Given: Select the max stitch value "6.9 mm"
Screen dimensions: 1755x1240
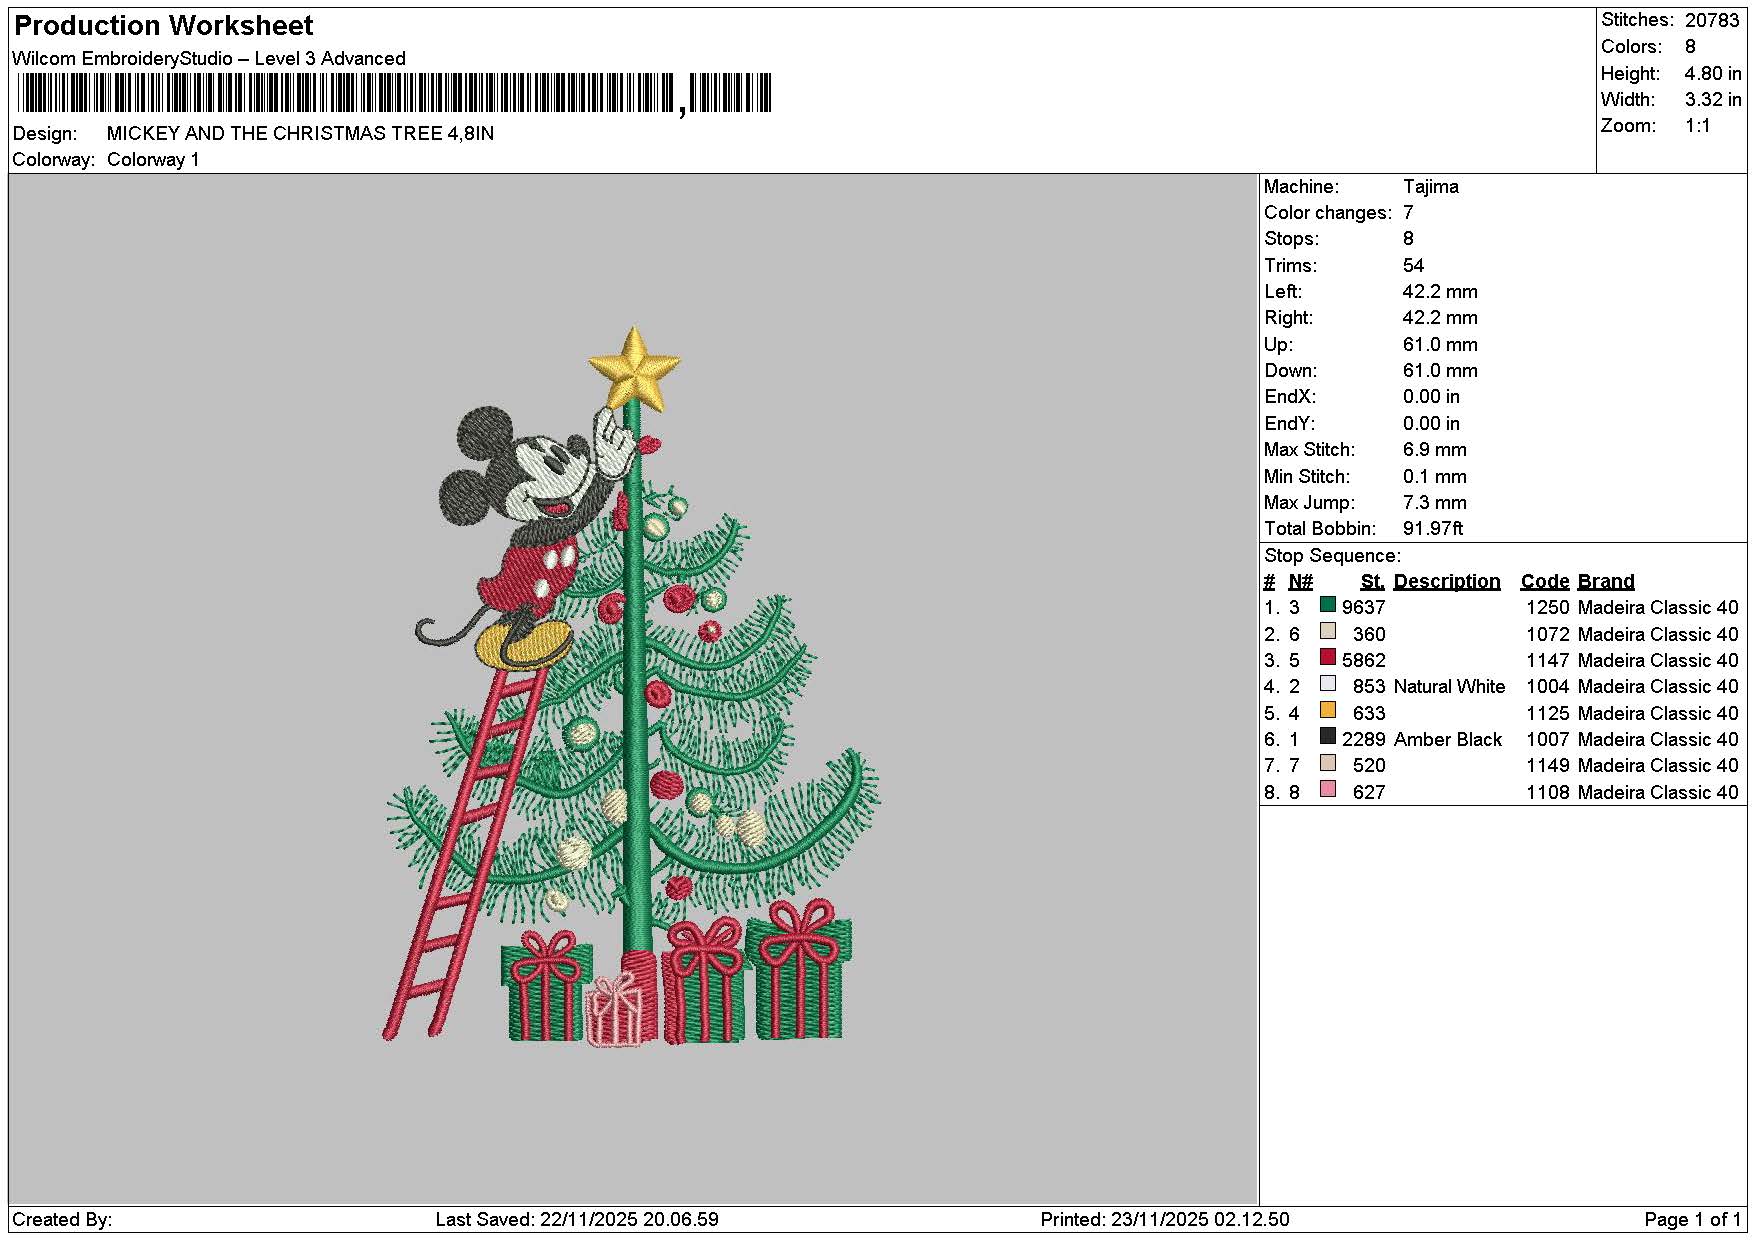Looking at the screenshot, I should 1435,450.
